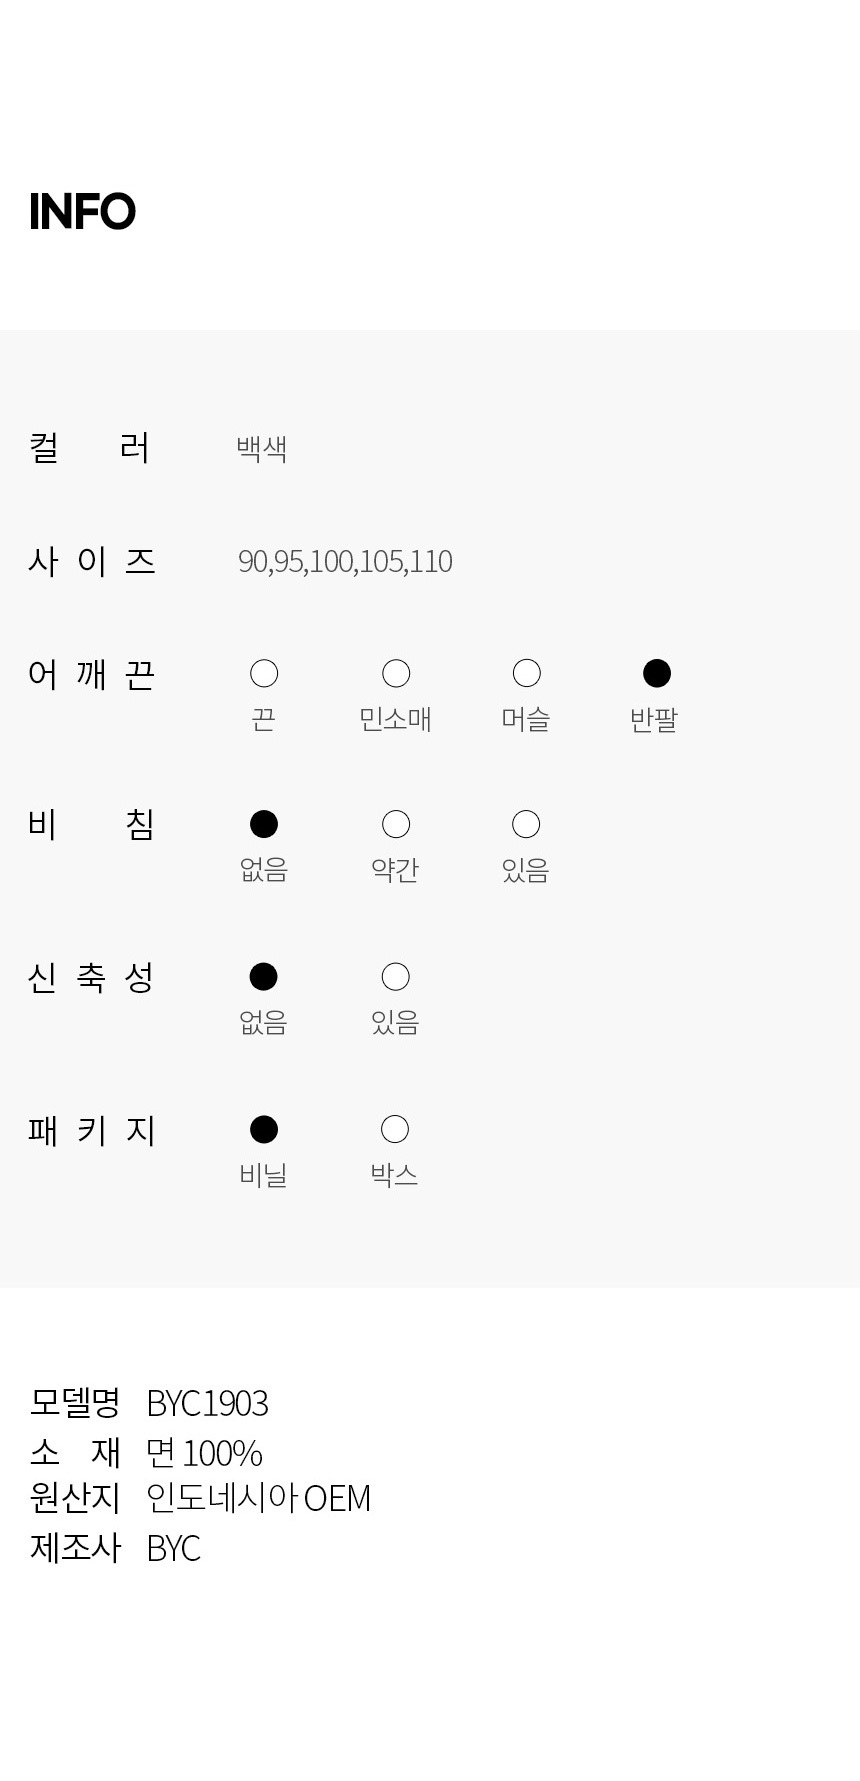Viewport: 860px width, 1781px height.
Task: Click the size list 90,95,100,105,110
Action: [345, 561]
